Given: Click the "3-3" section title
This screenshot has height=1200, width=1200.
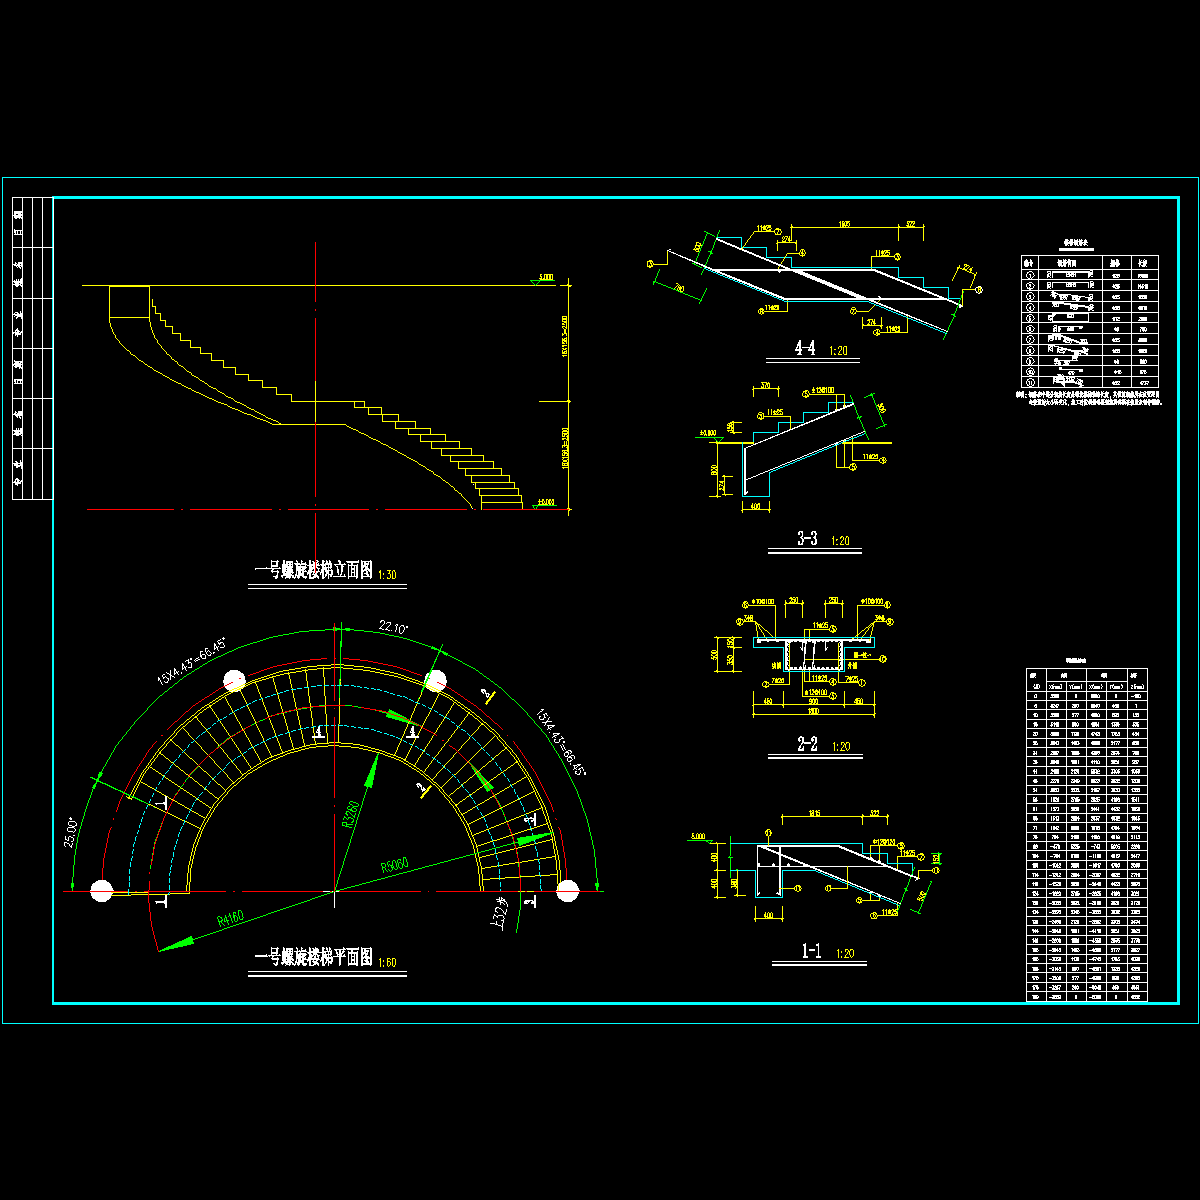Looking at the screenshot, I should click(807, 539).
